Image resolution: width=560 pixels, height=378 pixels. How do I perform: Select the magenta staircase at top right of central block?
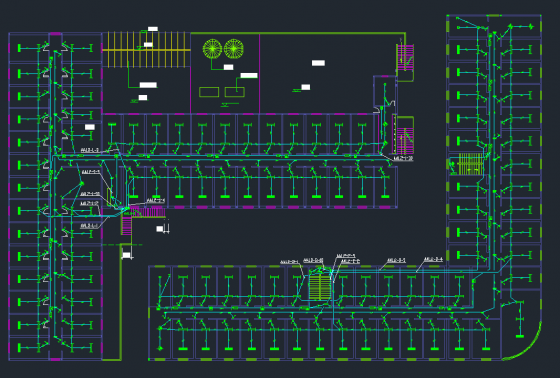click(x=405, y=58)
